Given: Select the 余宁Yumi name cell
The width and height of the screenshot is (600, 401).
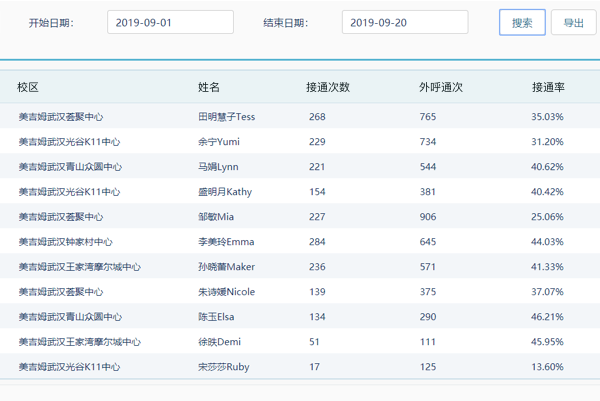Looking at the screenshot, I should tap(219, 142).
